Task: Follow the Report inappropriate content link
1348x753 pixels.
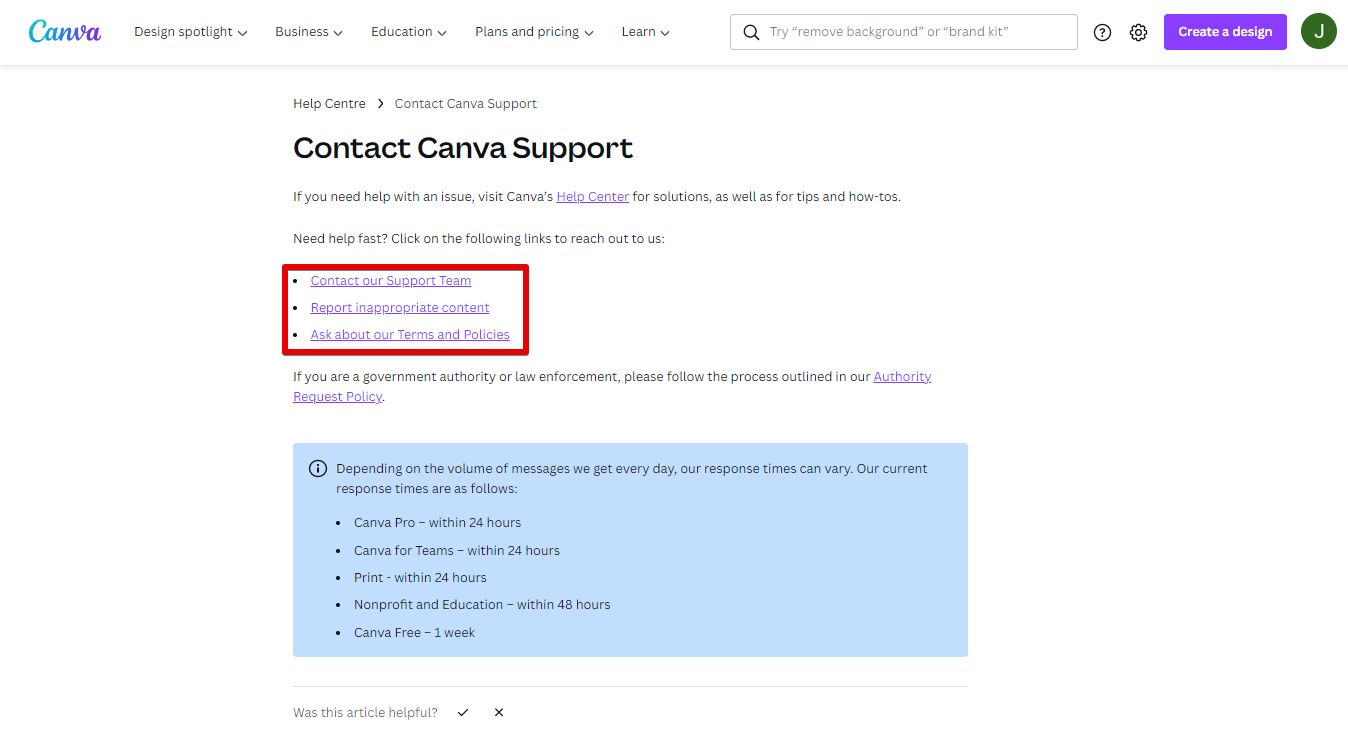Action: (400, 308)
